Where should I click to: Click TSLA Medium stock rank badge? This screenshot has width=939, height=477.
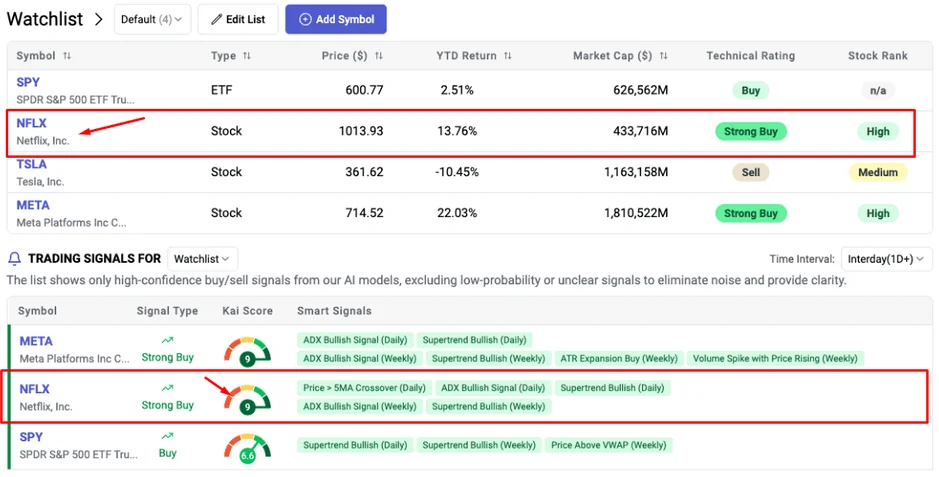click(x=878, y=172)
